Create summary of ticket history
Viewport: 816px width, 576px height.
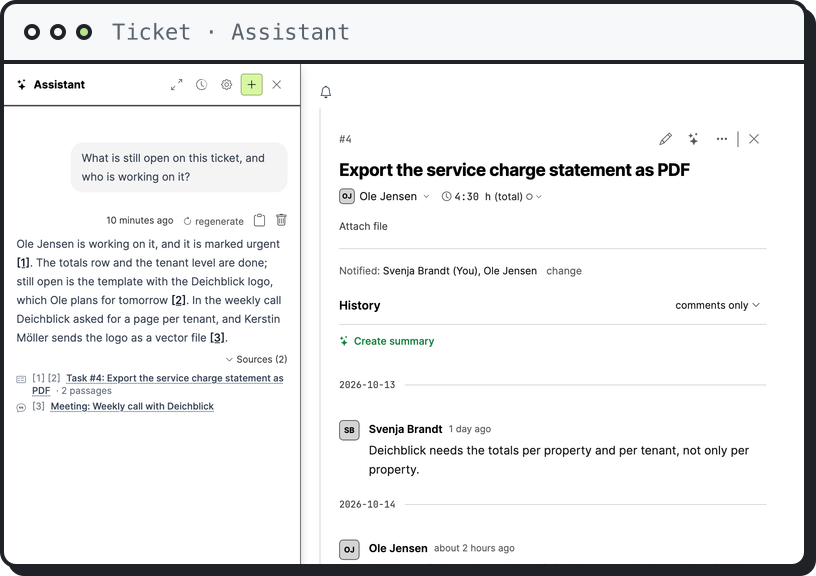(387, 341)
